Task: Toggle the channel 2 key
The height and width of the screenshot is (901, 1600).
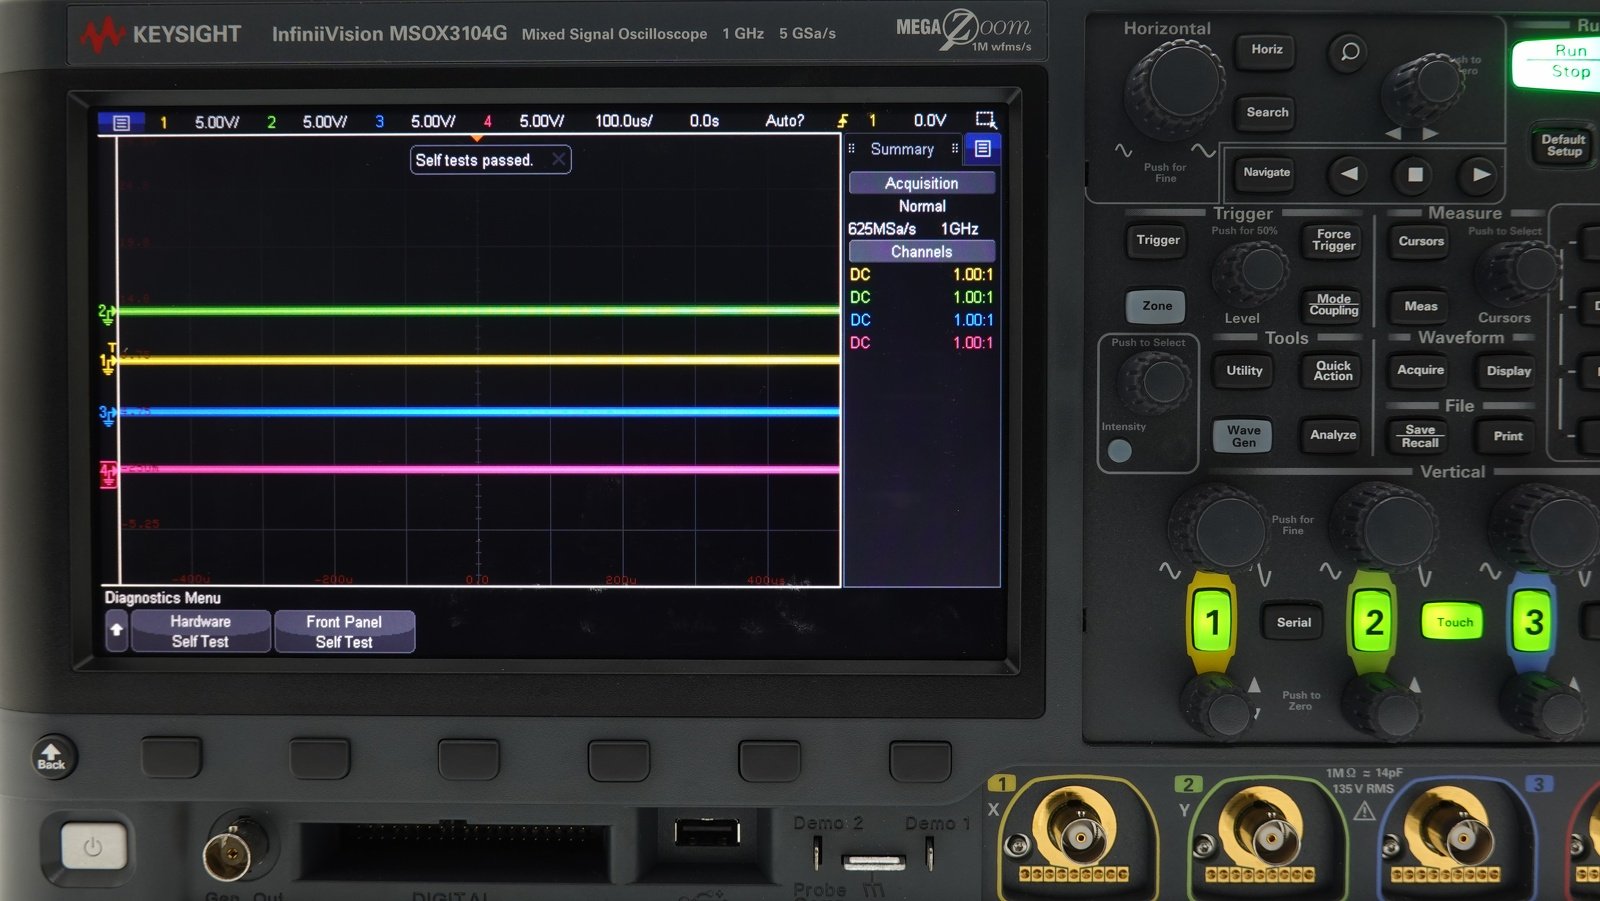Action: (1374, 622)
